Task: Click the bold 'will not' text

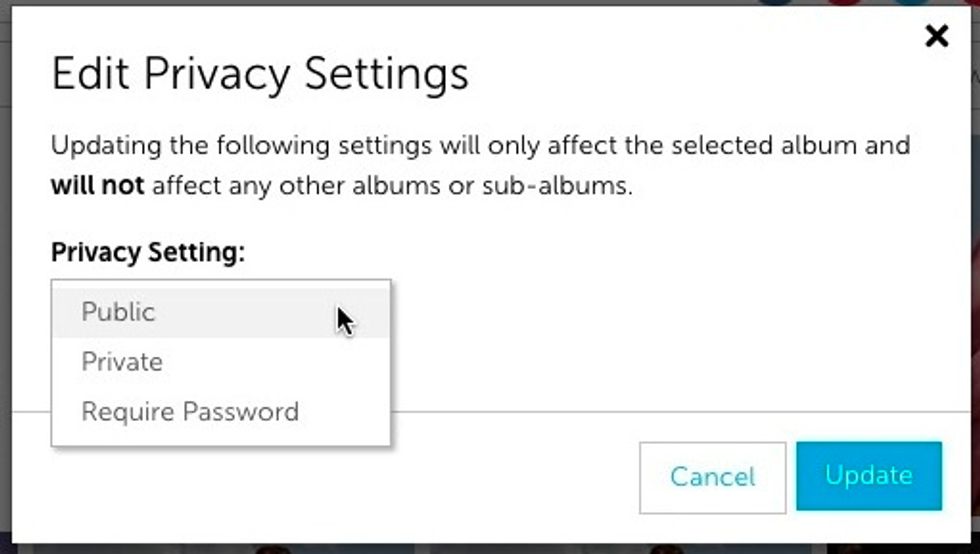Action: point(98,186)
